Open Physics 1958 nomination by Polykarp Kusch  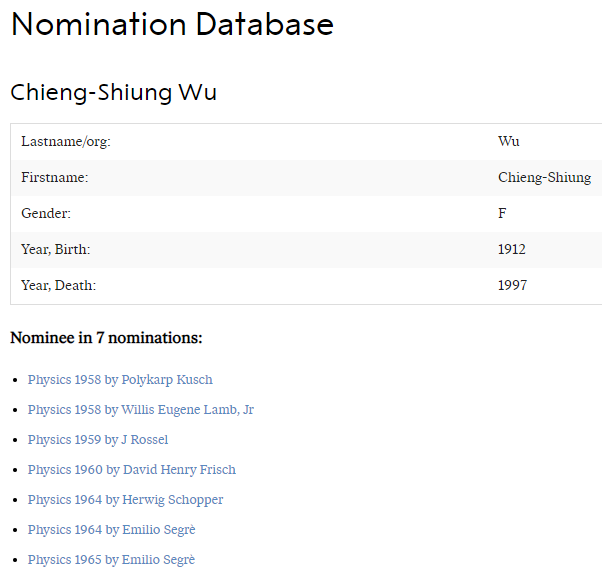point(120,380)
